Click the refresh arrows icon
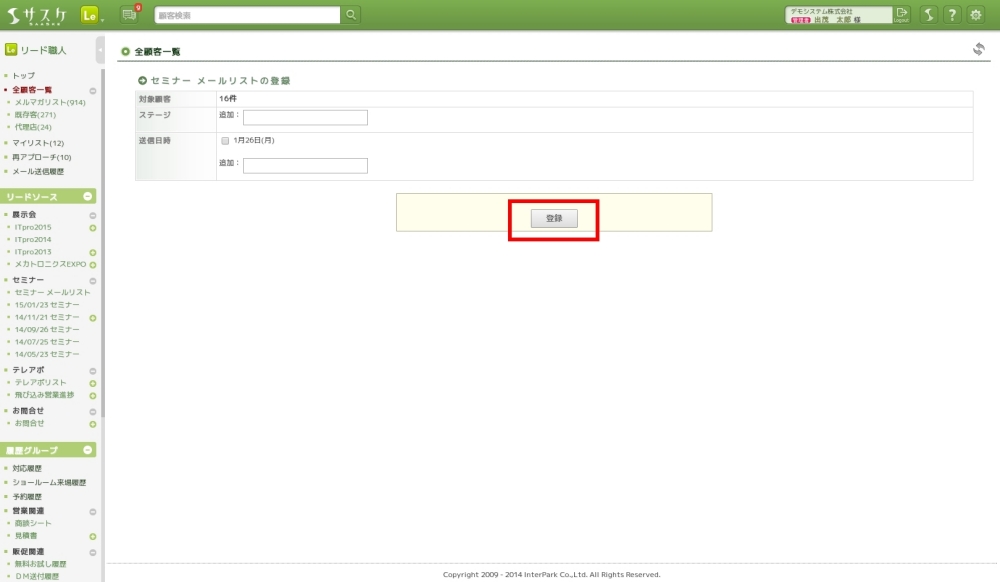Viewport: 1000px width, 582px height. 978,49
